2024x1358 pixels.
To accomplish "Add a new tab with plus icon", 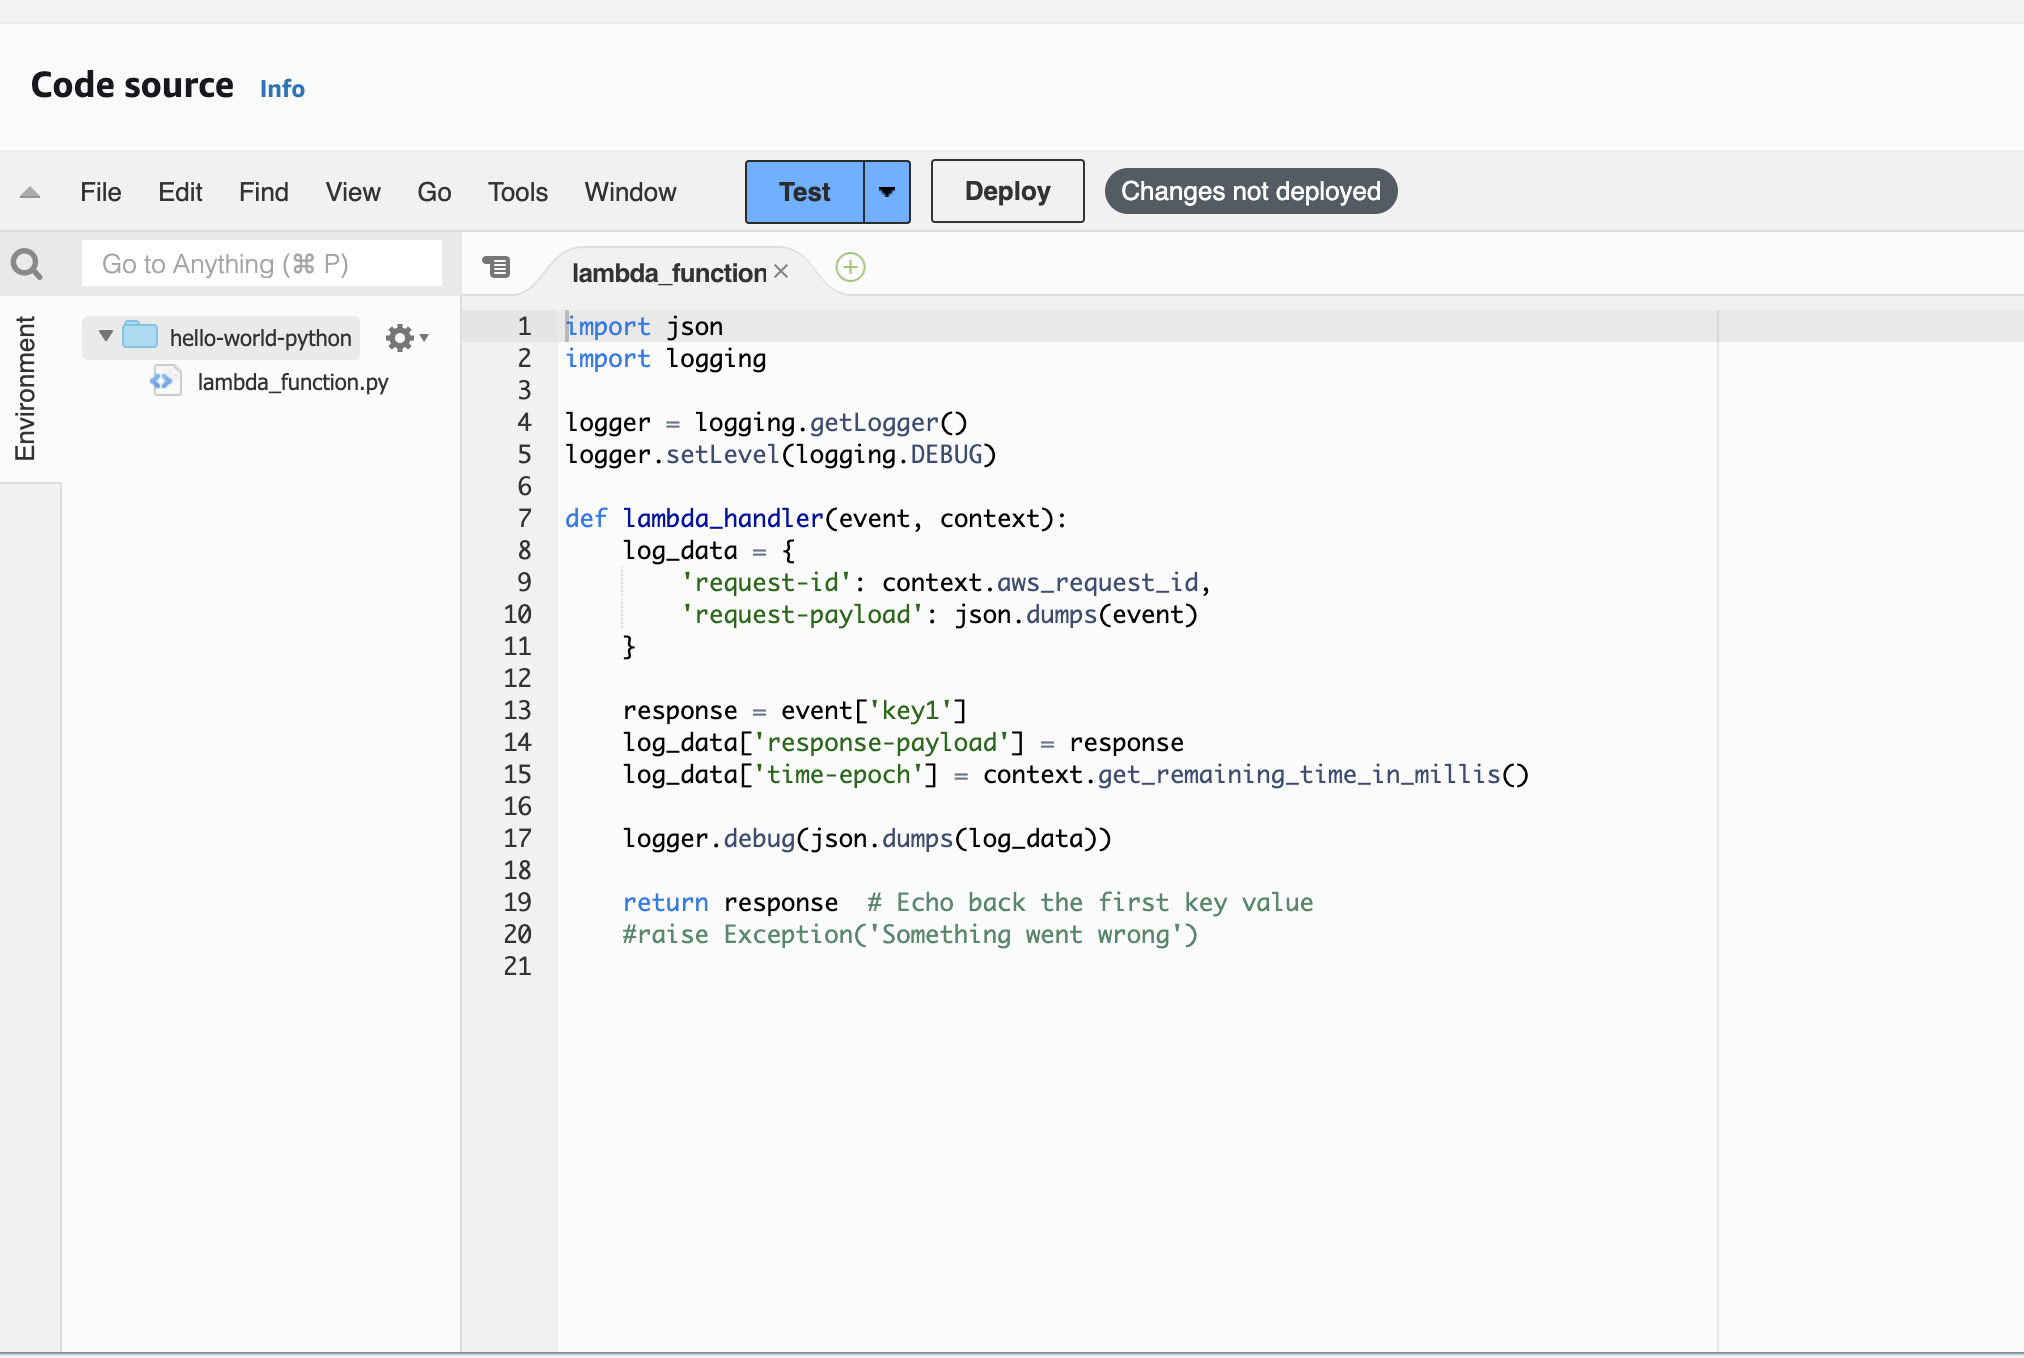I will click(x=850, y=267).
